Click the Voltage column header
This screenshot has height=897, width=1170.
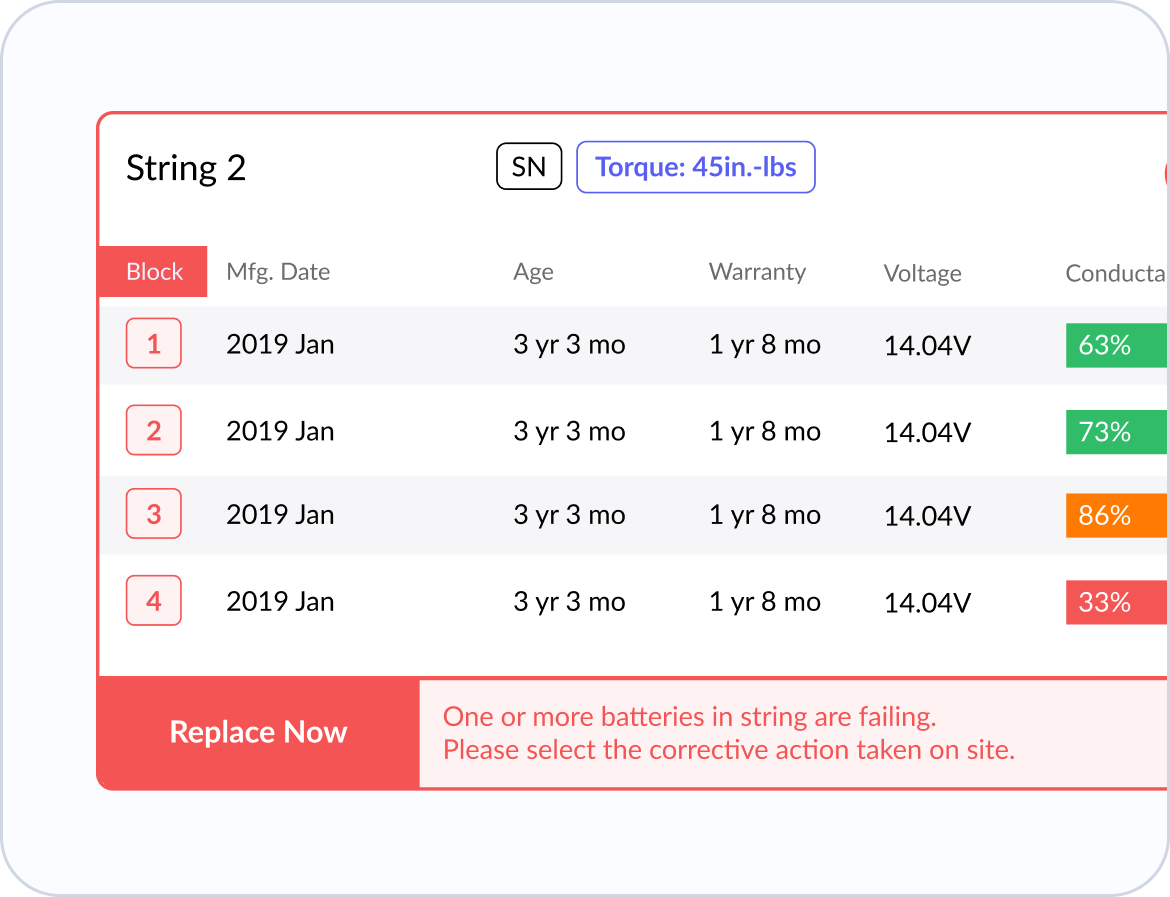click(x=922, y=273)
